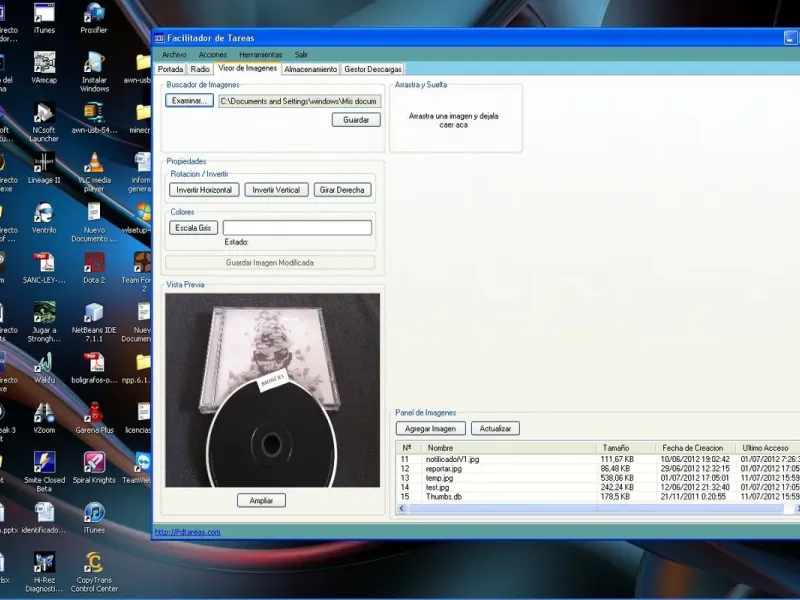Screen dimensions: 800x600
Task: Open the Herramientas menu
Action: click(260, 54)
